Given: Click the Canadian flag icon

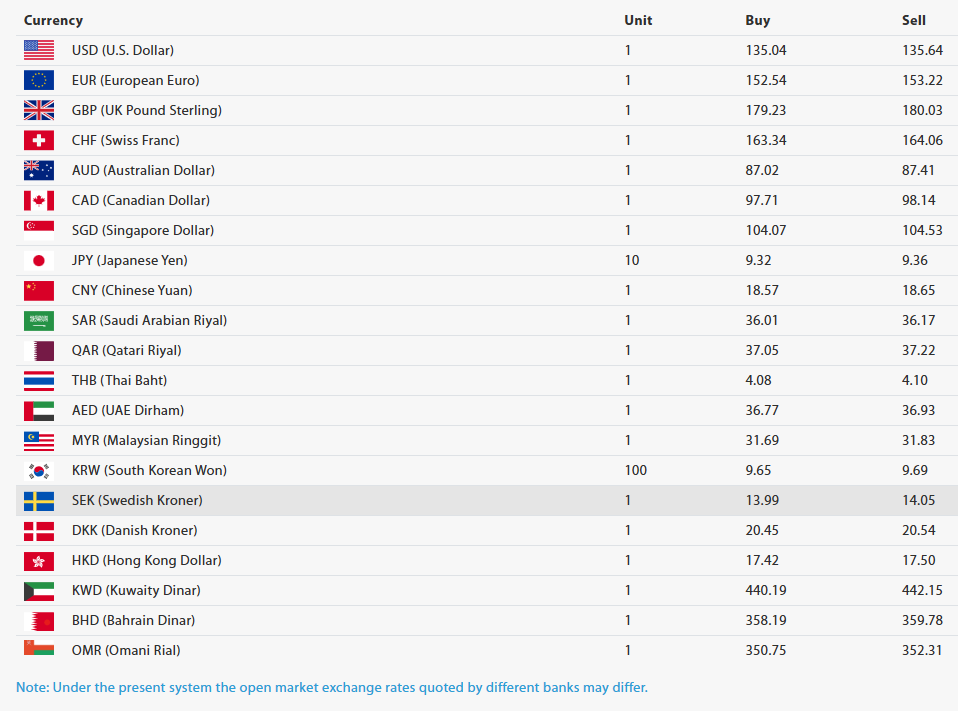Looking at the screenshot, I should [39, 200].
